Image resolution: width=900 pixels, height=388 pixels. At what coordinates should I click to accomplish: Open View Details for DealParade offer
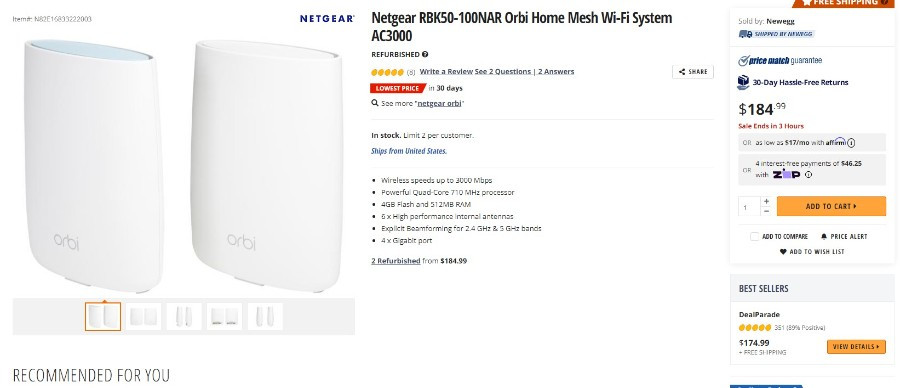point(856,347)
